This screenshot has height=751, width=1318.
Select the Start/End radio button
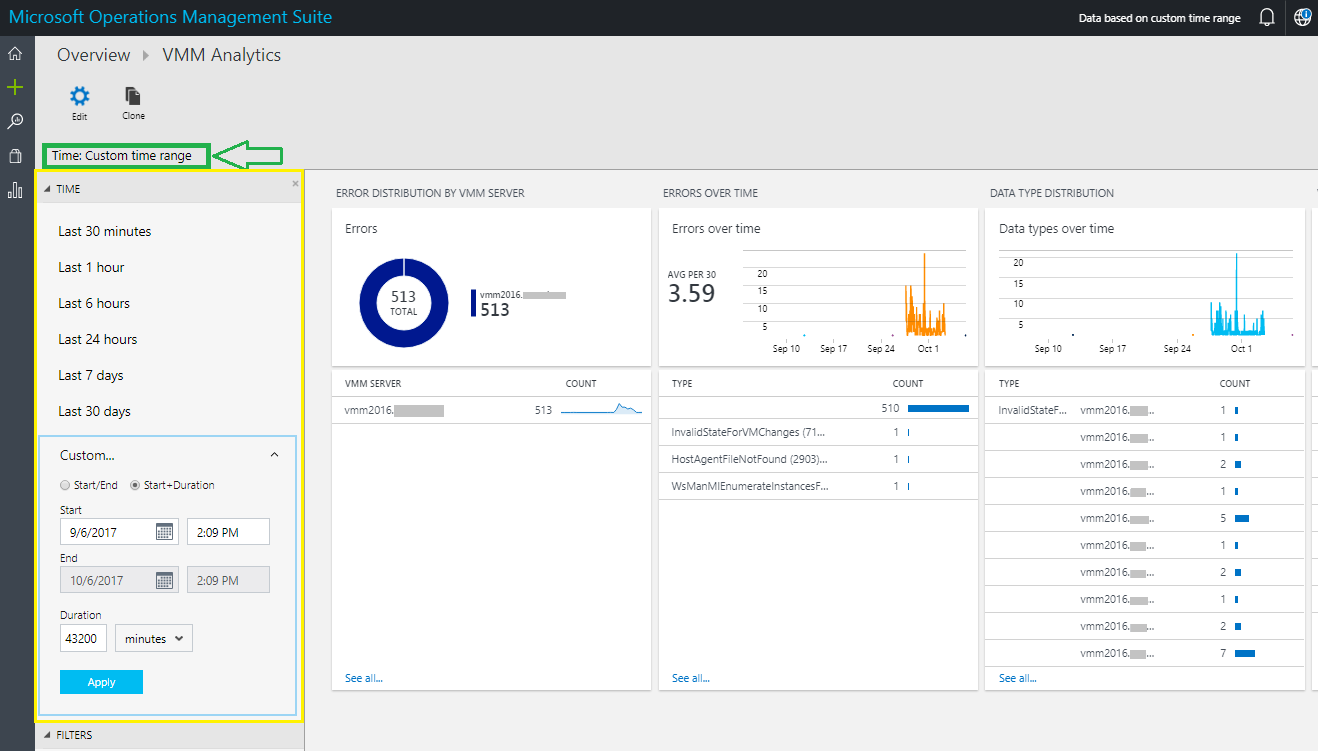(x=65, y=485)
